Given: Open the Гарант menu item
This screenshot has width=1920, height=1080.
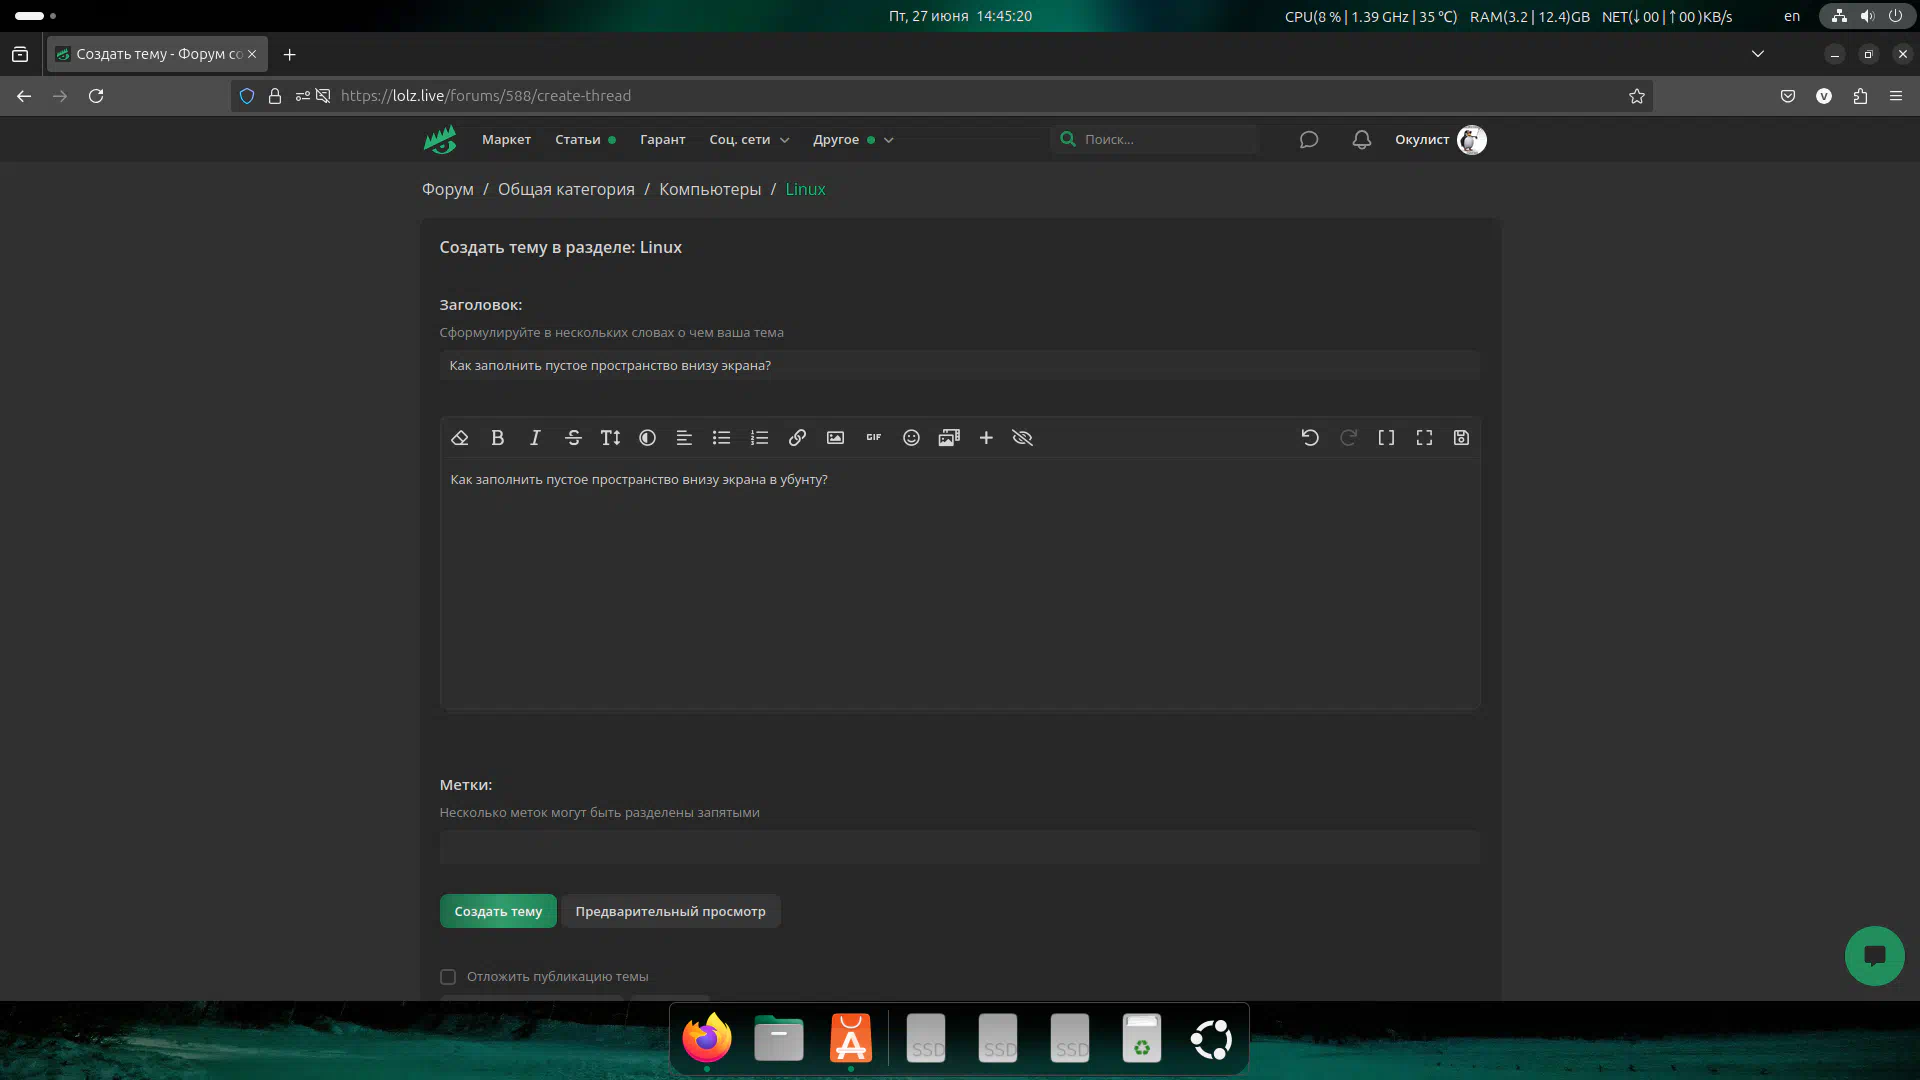Looking at the screenshot, I should 662,140.
